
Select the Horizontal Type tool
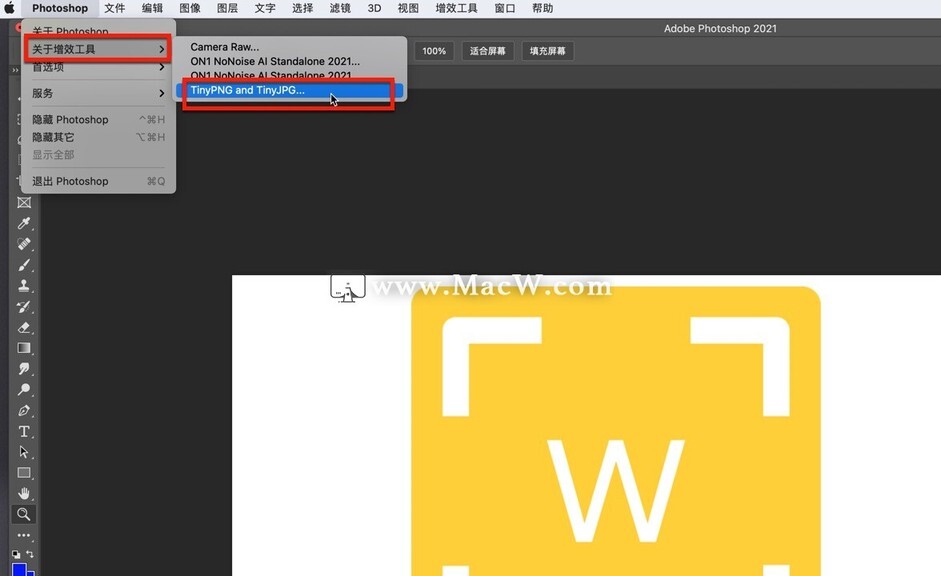tap(24, 431)
